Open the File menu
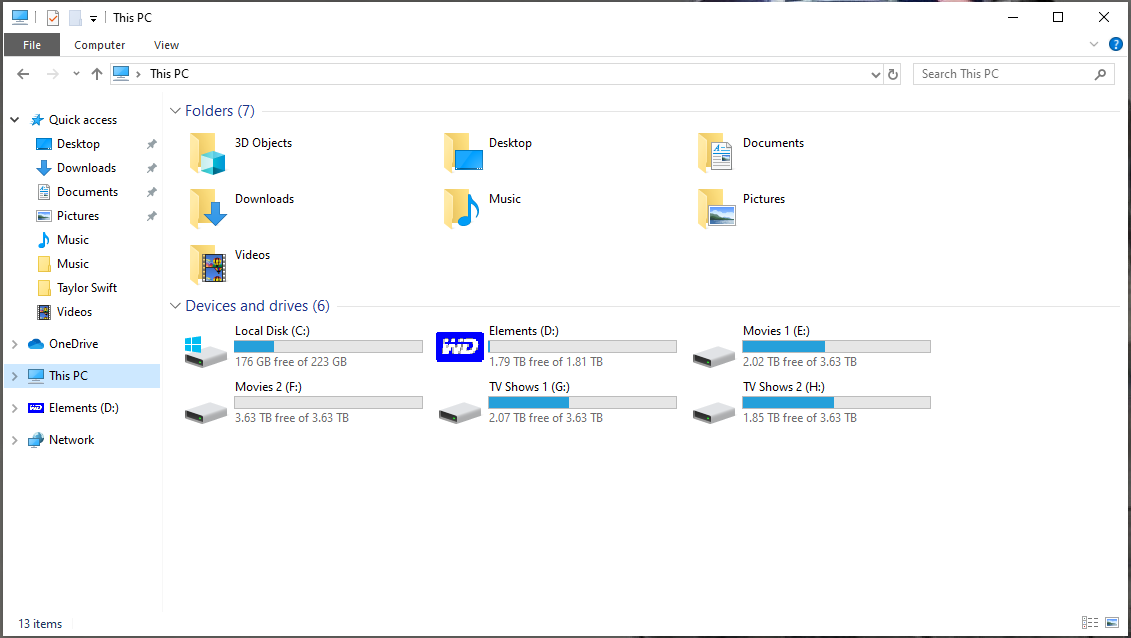Screen dimensions: 1131x638 [32, 45]
